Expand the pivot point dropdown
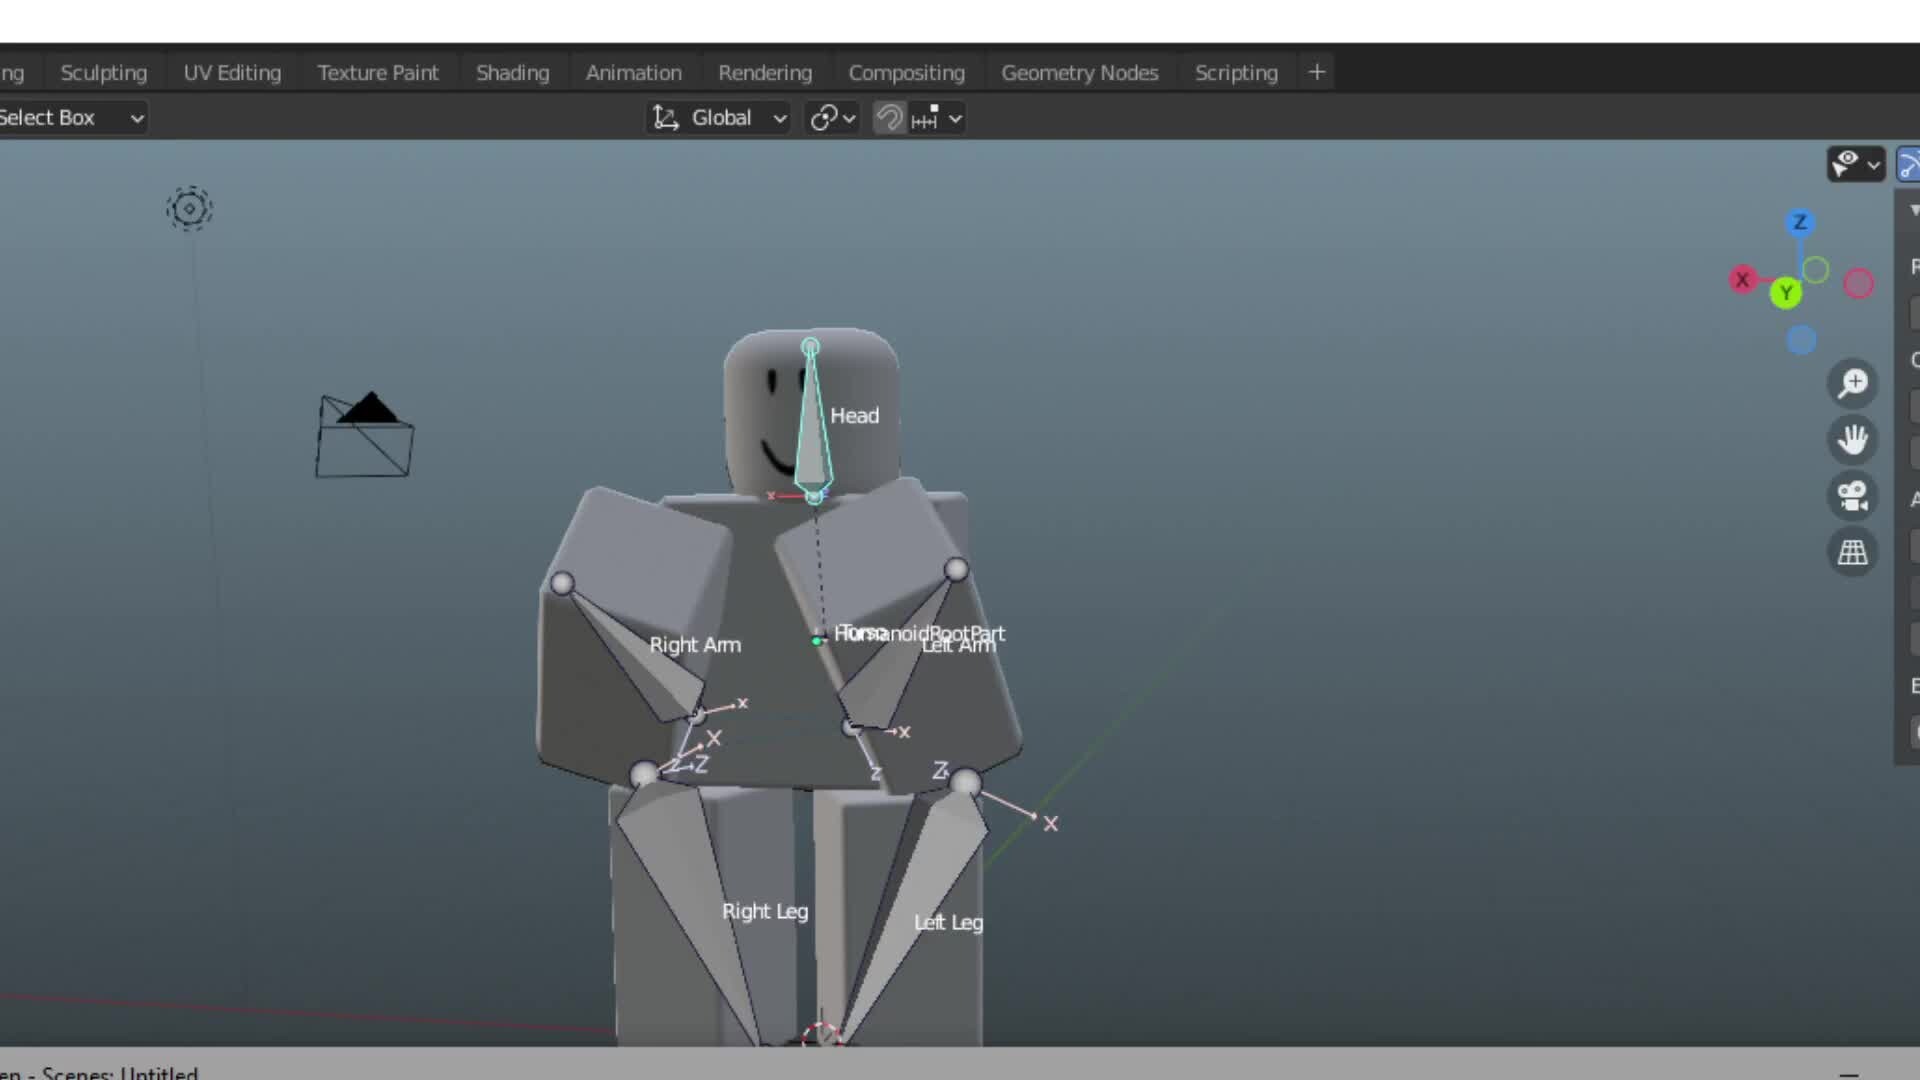Screen dimensions: 1920x1080 click(832, 118)
